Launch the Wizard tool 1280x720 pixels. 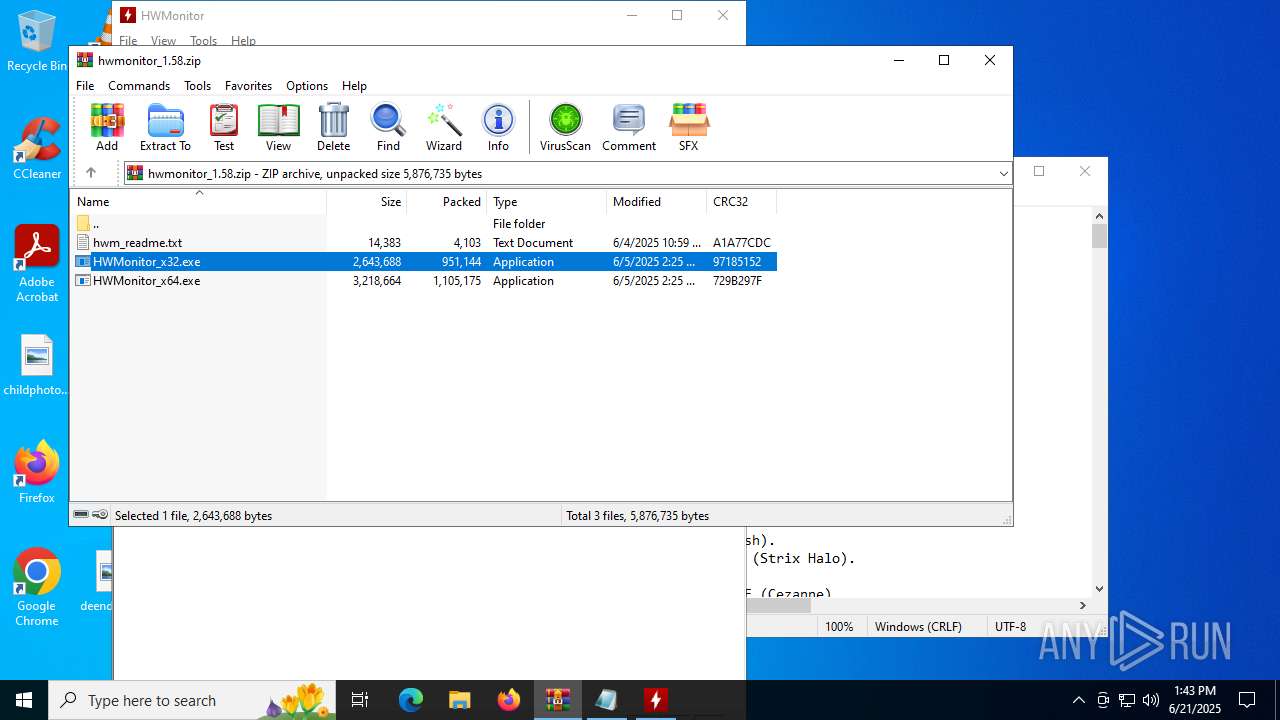[444, 127]
